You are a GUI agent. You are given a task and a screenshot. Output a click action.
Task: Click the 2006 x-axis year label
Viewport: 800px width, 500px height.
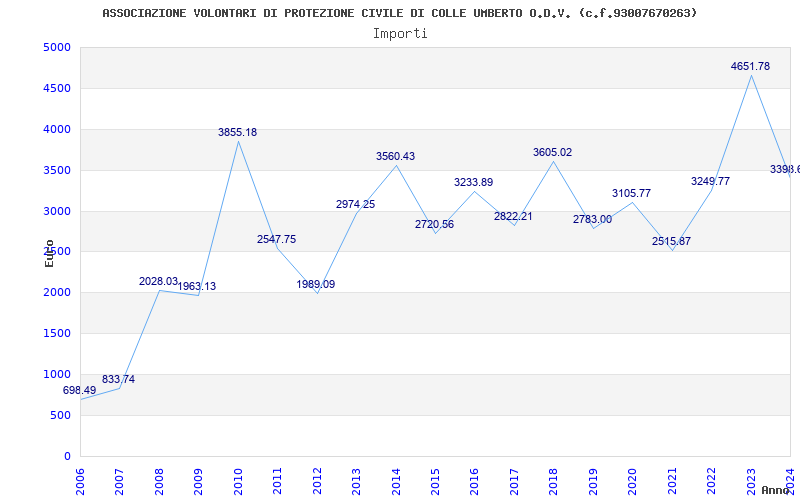80,482
